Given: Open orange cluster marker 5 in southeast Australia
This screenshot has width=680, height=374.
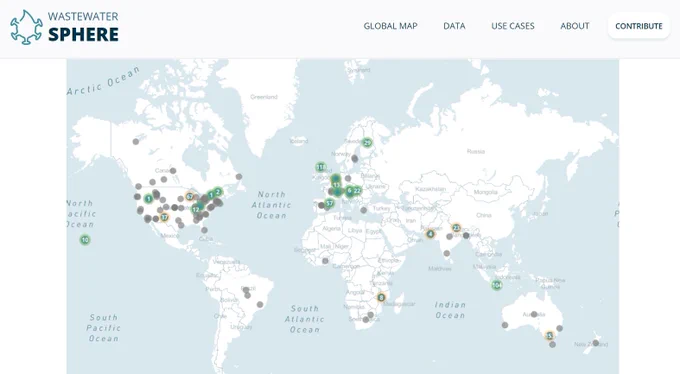Looking at the screenshot, I should pyautogui.click(x=549, y=335).
